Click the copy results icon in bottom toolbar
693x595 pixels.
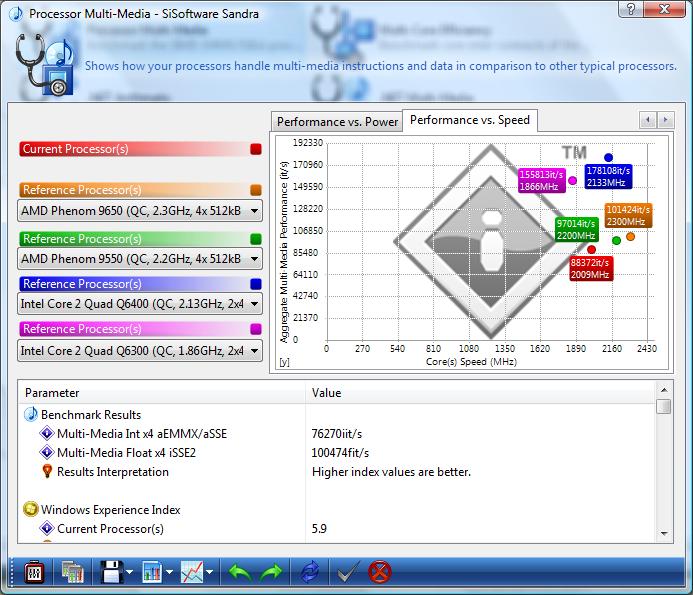click(72, 572)
